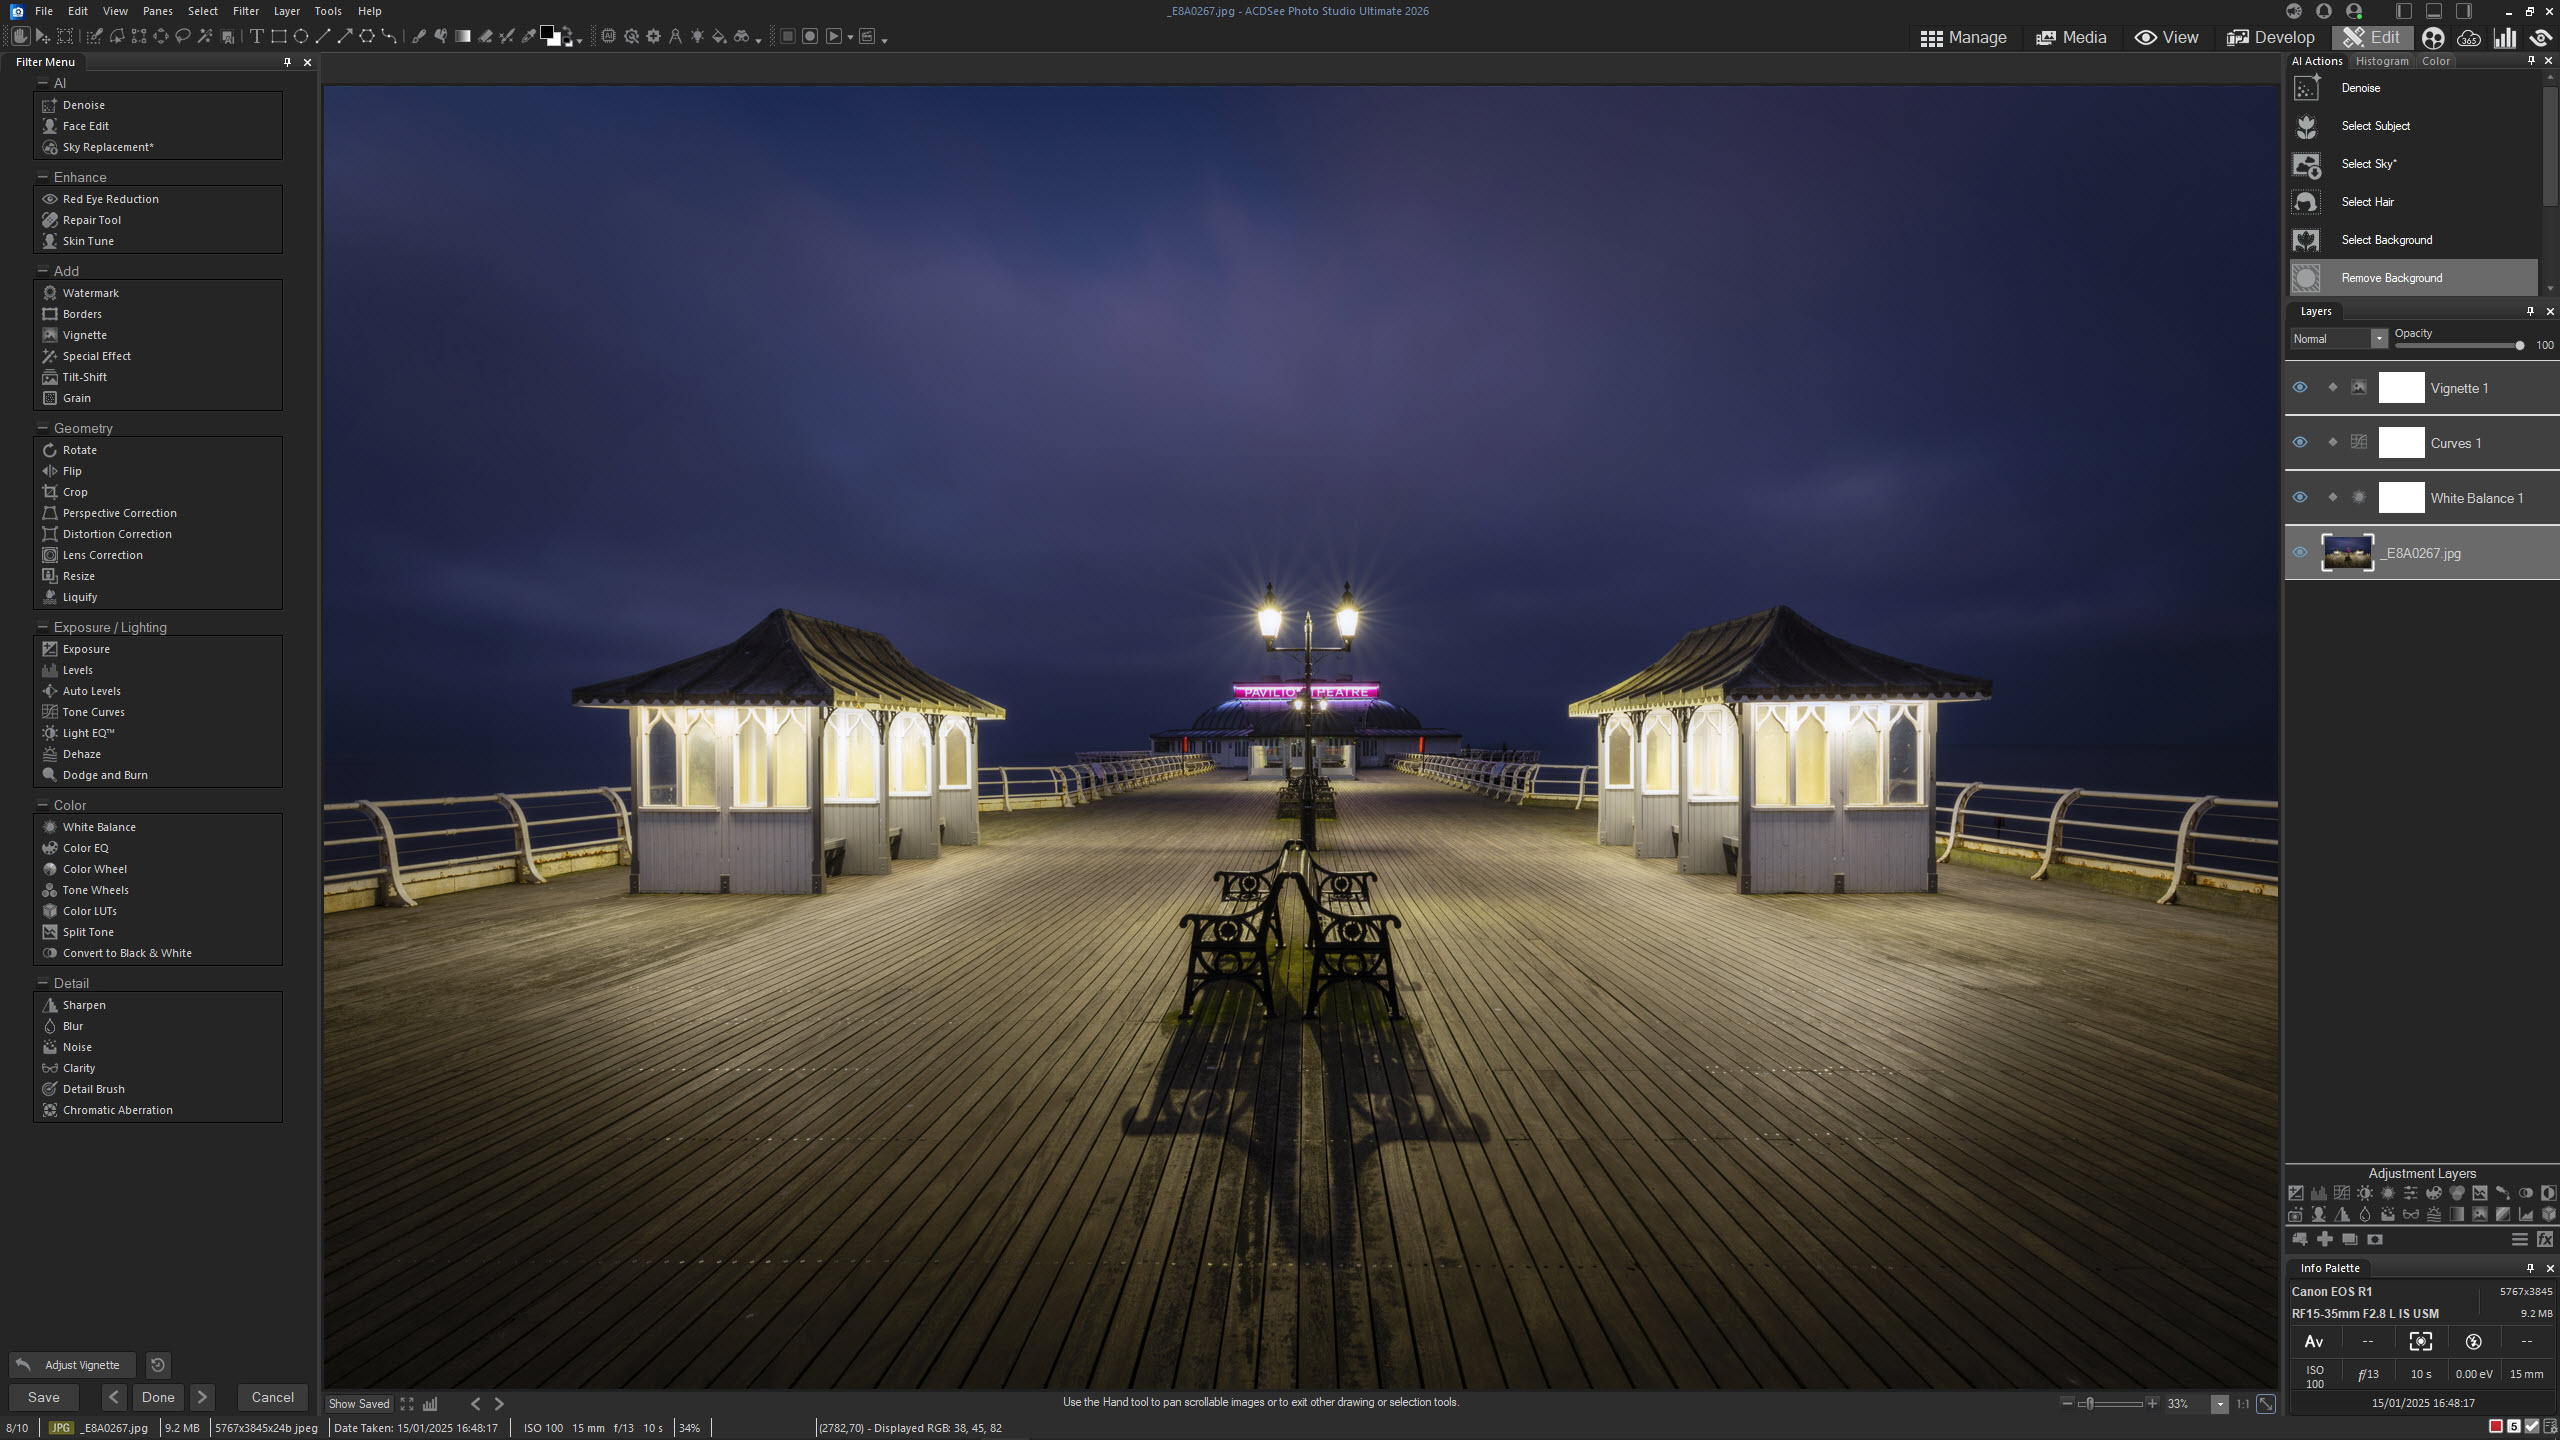Open the Normal blend mode dropdown
Image resolution: width=2560 pixels, height=1440 pixels.
point(2379,339)
